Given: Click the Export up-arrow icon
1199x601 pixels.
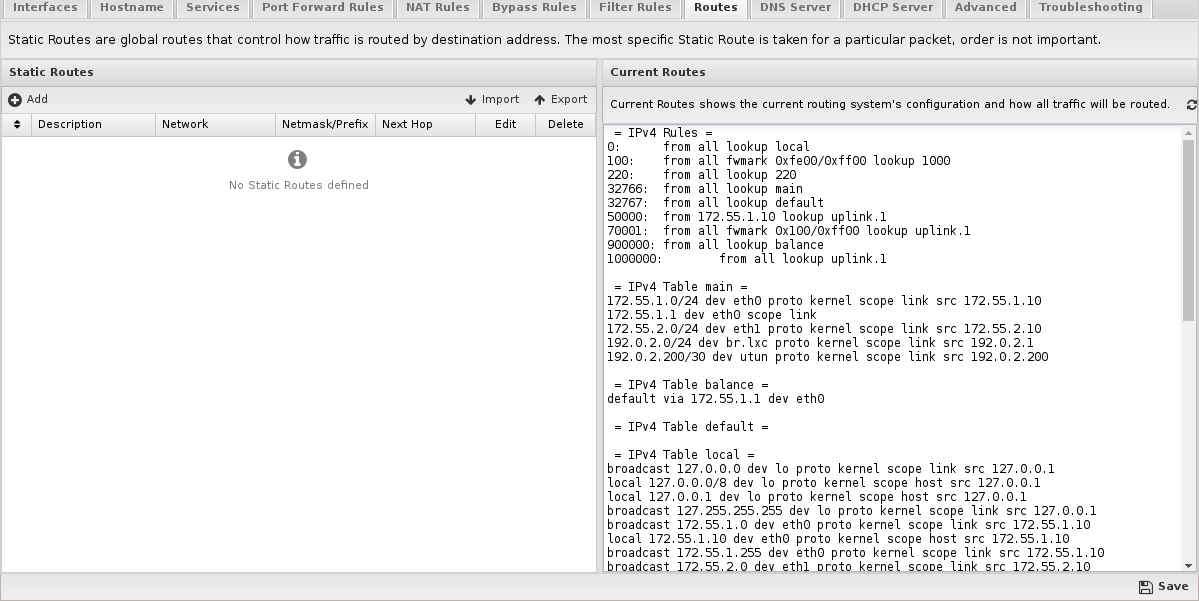Looking at the screenshot, I should click(x=539, y=100).
